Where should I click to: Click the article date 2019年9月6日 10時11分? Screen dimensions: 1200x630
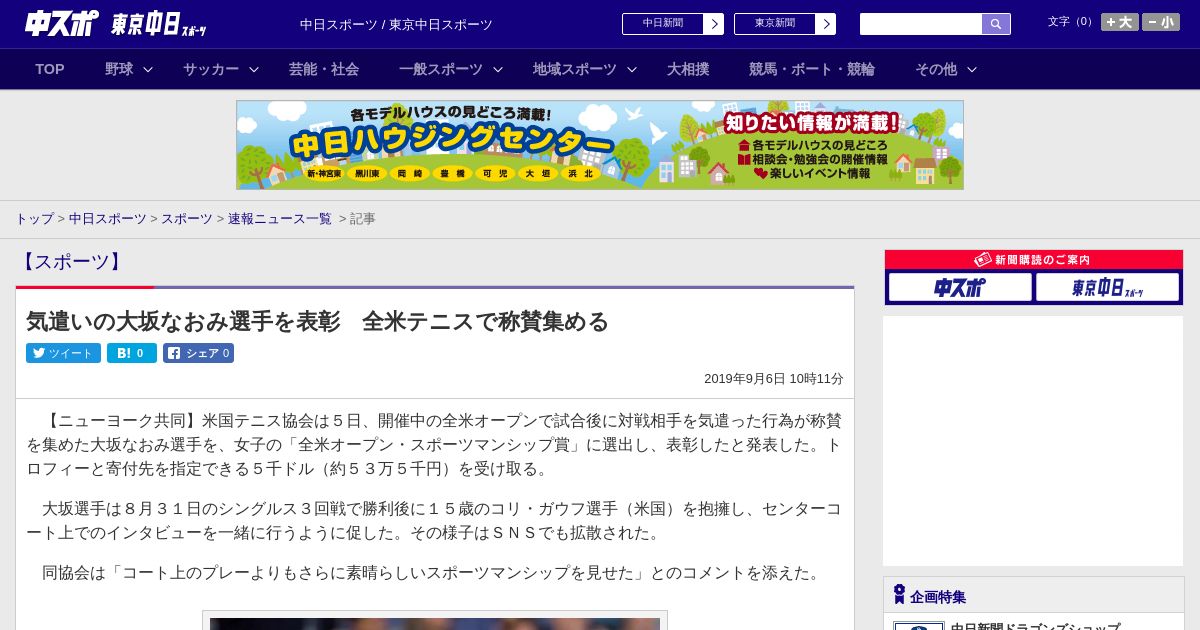[x=774, y=379]
